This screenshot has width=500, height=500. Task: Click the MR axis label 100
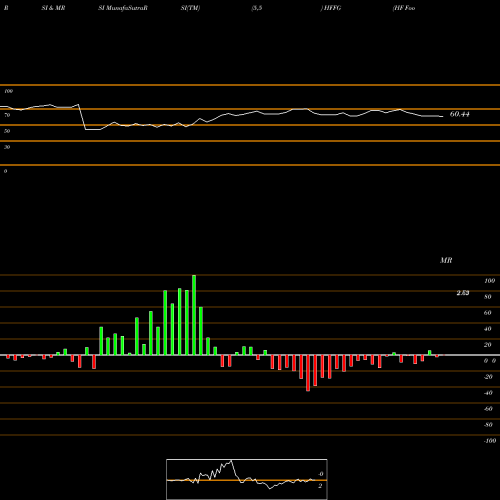(x=489, y=281)
